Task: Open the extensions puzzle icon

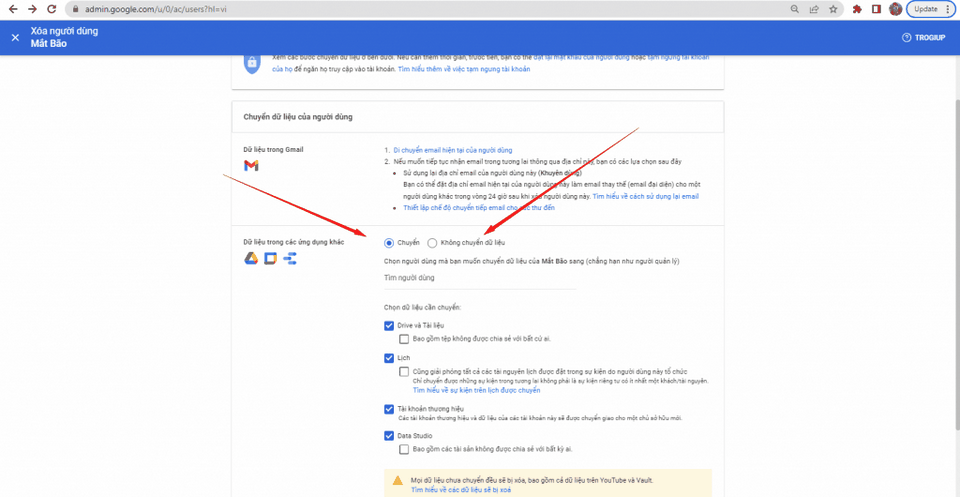Action: click(x=857, y=9)
